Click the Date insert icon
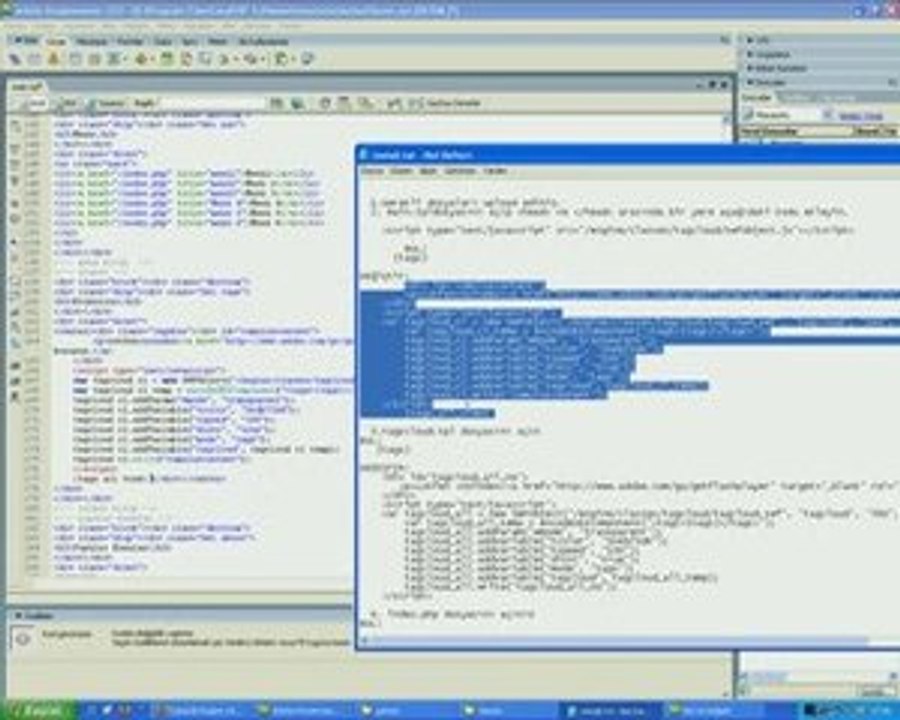This screenshot has width=900, height=720. point(166,59)
